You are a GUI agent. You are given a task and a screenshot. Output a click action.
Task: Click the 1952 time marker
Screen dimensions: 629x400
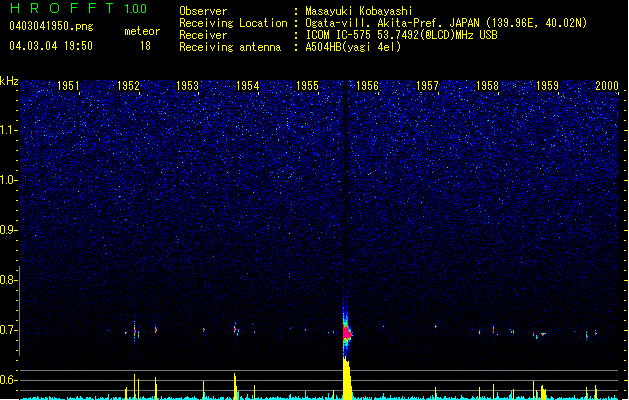tap(128, 86)
